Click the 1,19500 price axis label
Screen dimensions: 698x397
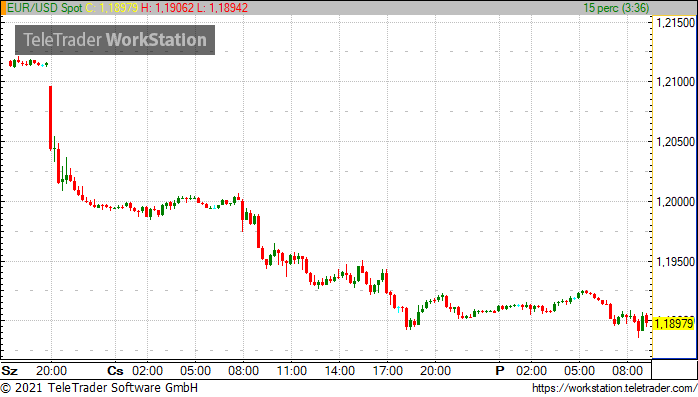click(x=675, y=262)
